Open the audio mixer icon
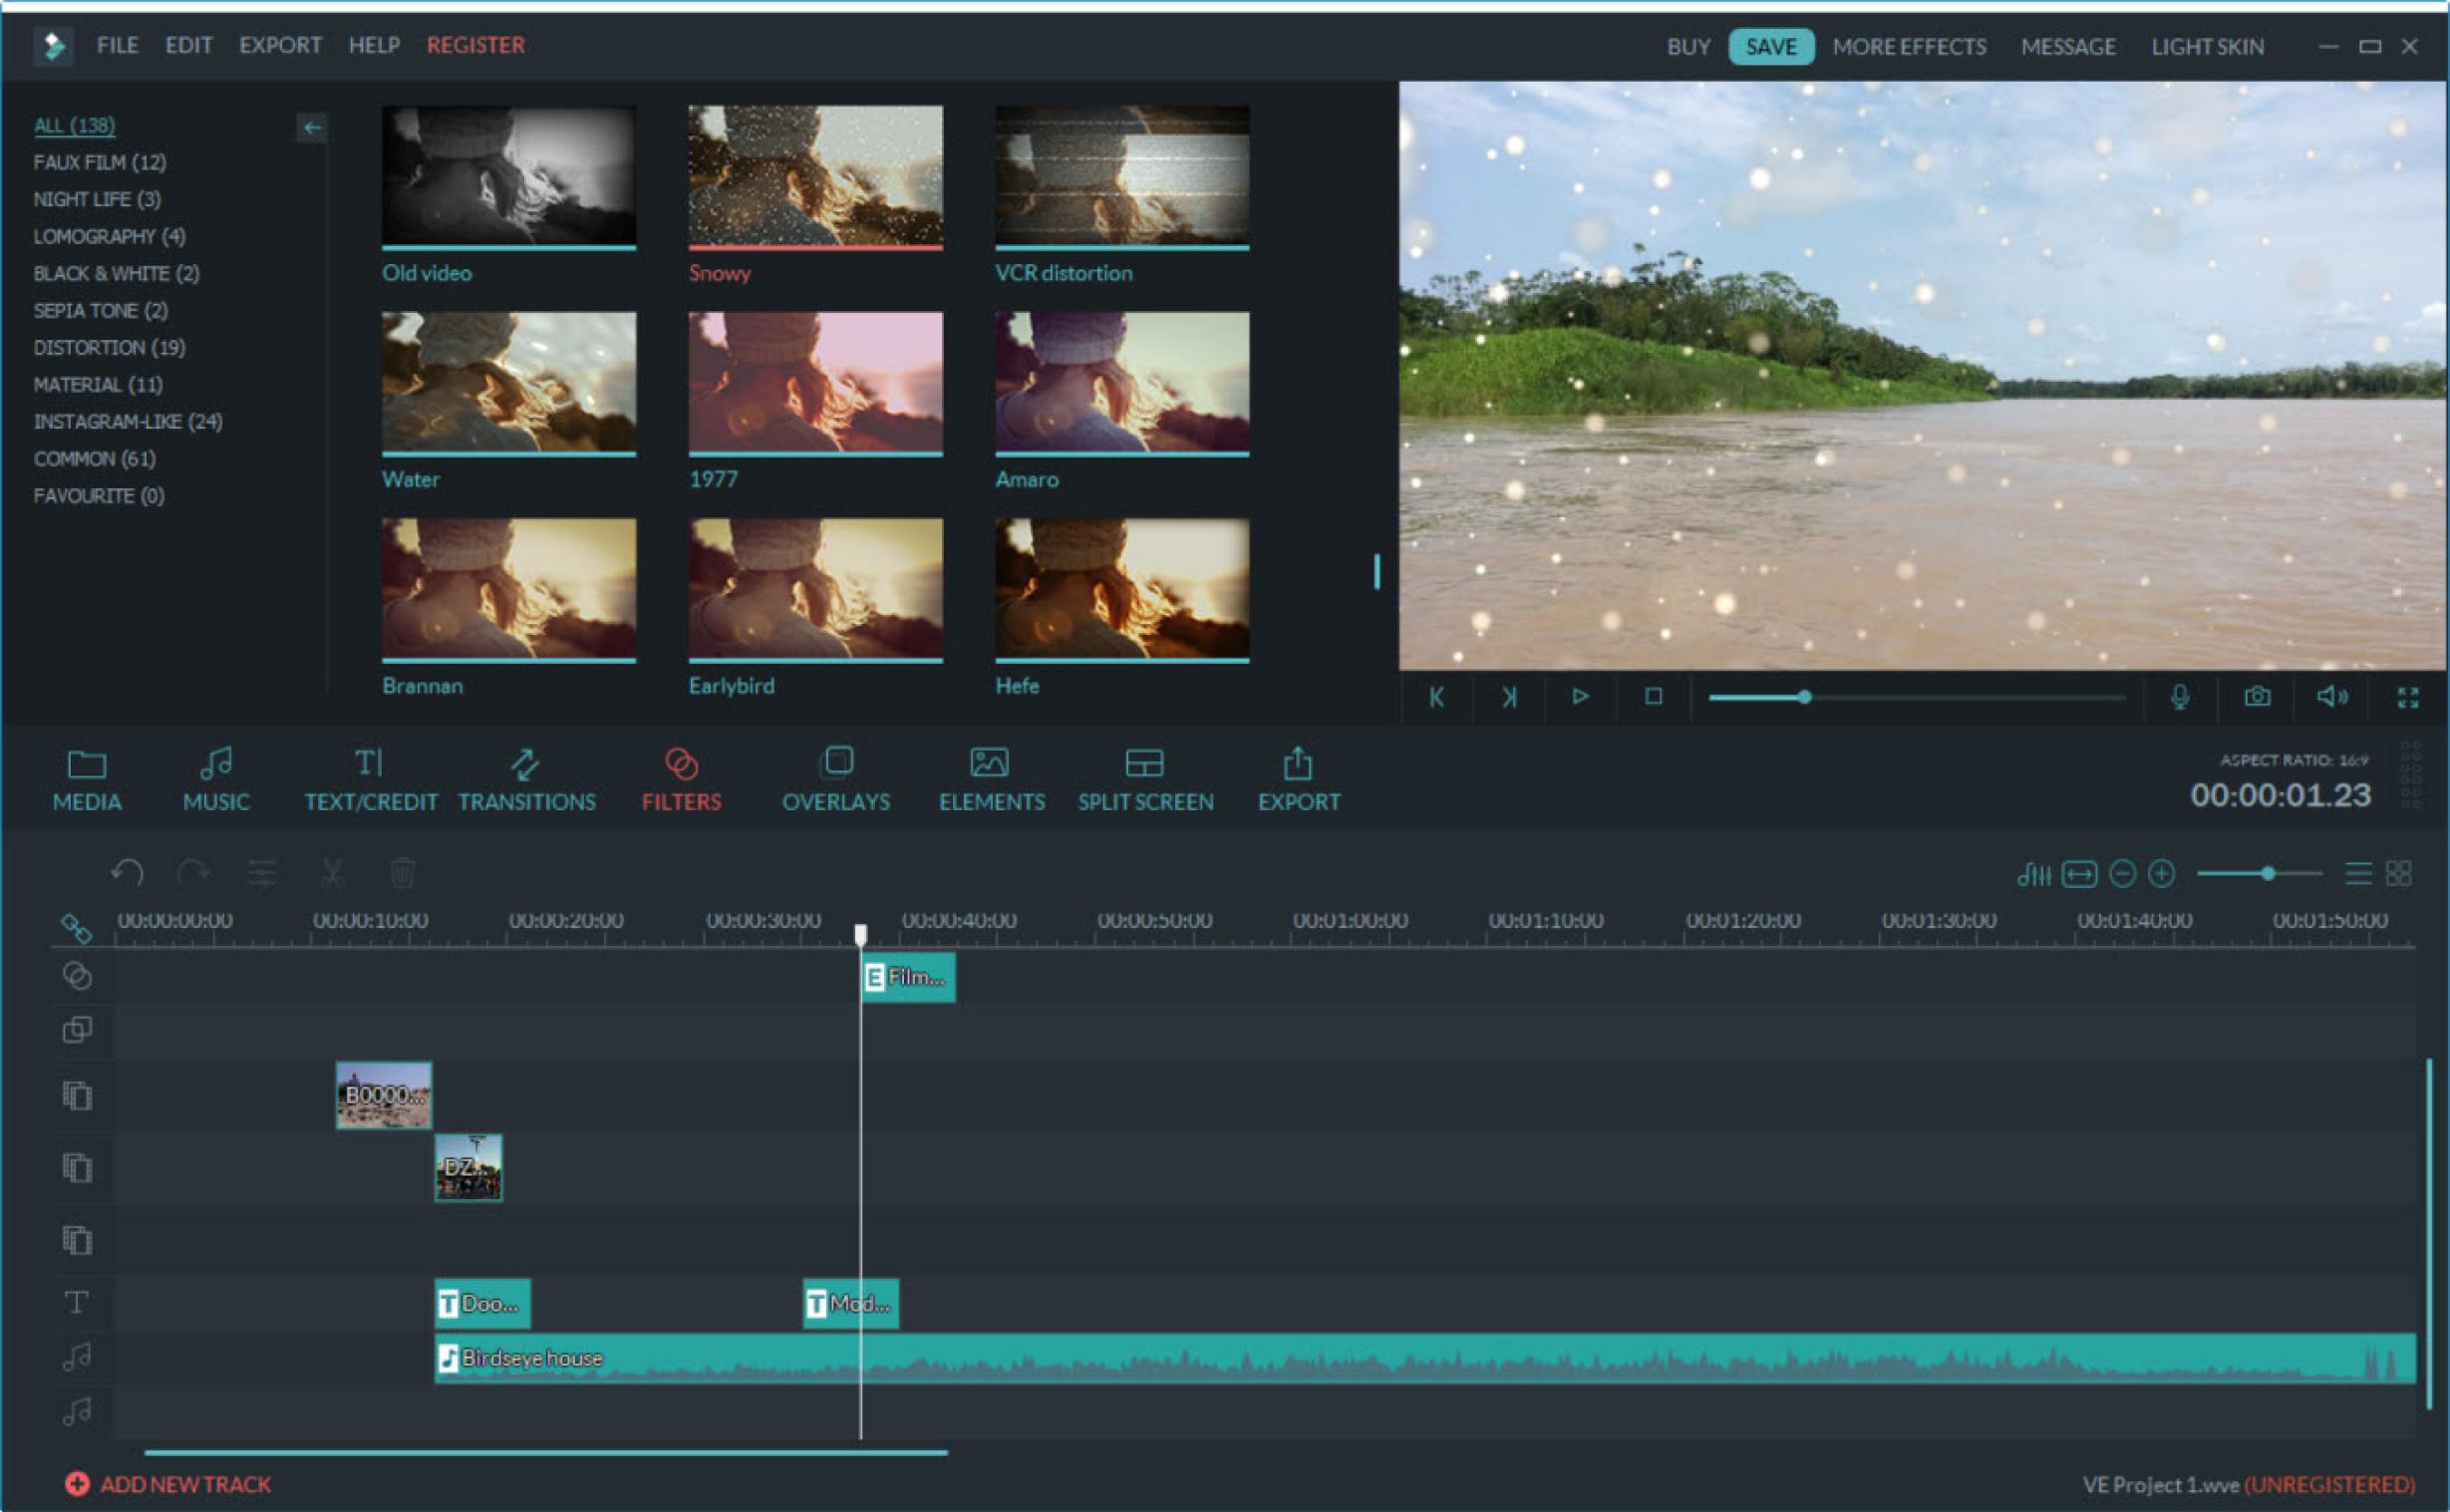The width and height of the screenshot is (2450, 1512). tap(2034, 874)
